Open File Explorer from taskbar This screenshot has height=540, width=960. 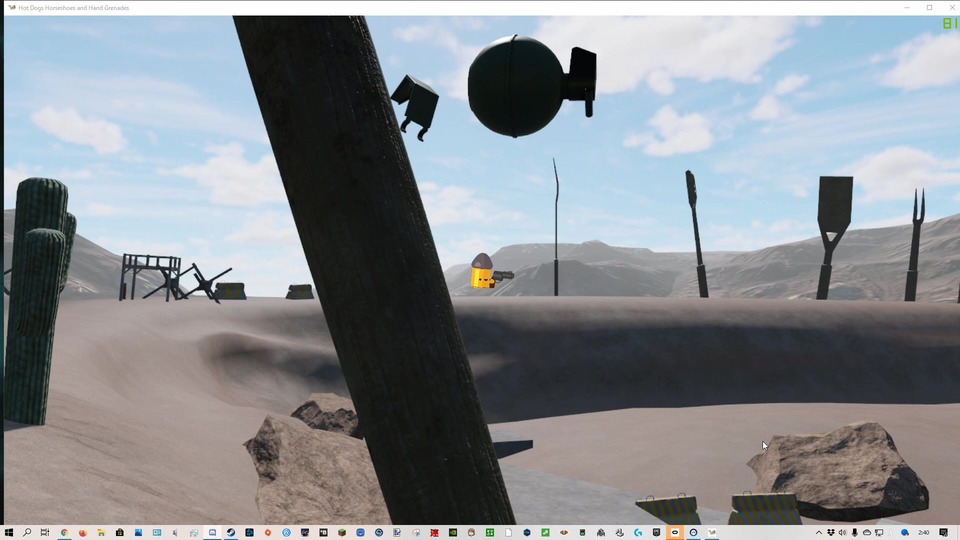tap(101, 533)
